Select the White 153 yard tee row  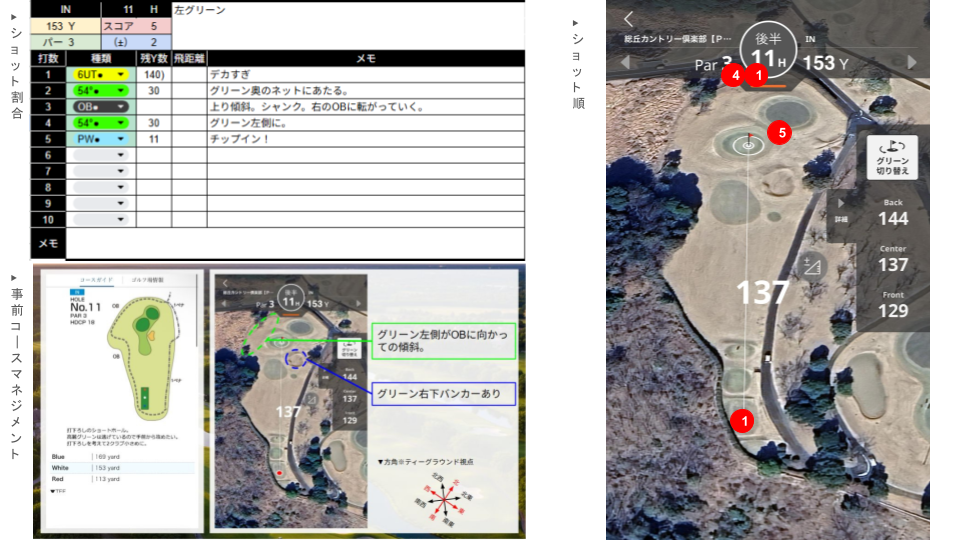[120, 467]
